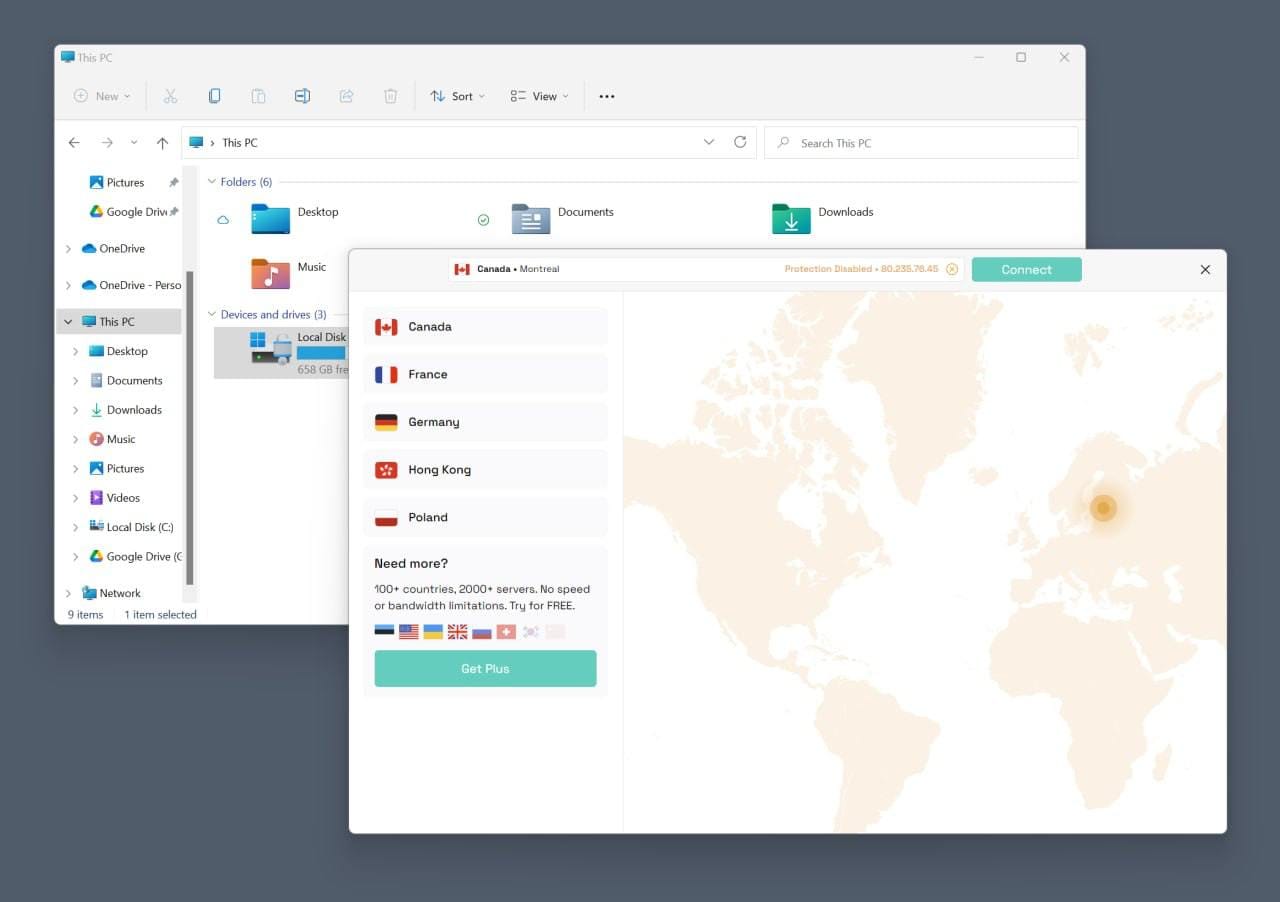Open the Sort dropdown menu

pos(457,96)
